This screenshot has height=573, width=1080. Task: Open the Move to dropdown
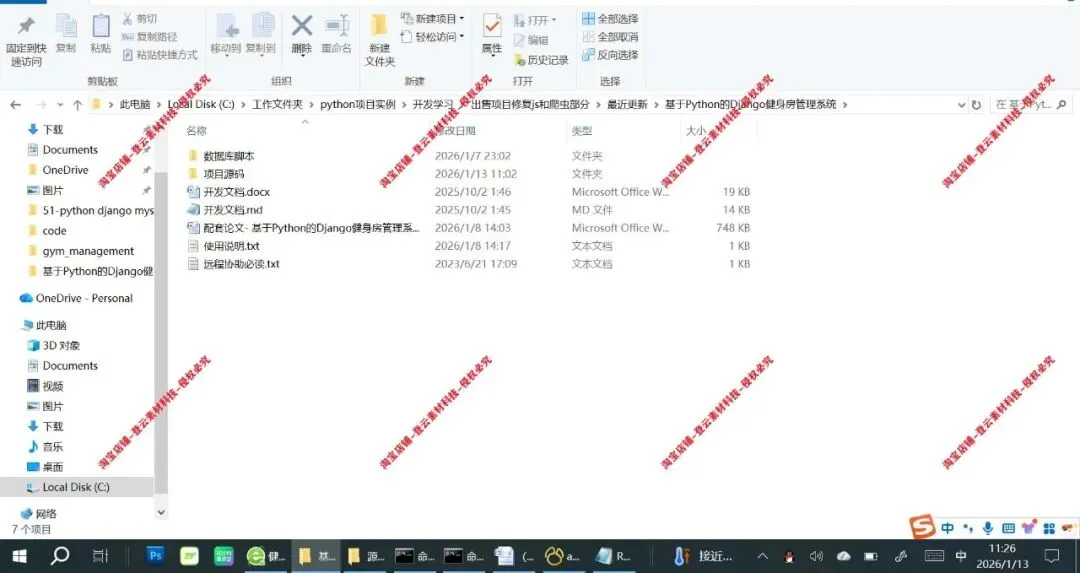pos(226,34)
